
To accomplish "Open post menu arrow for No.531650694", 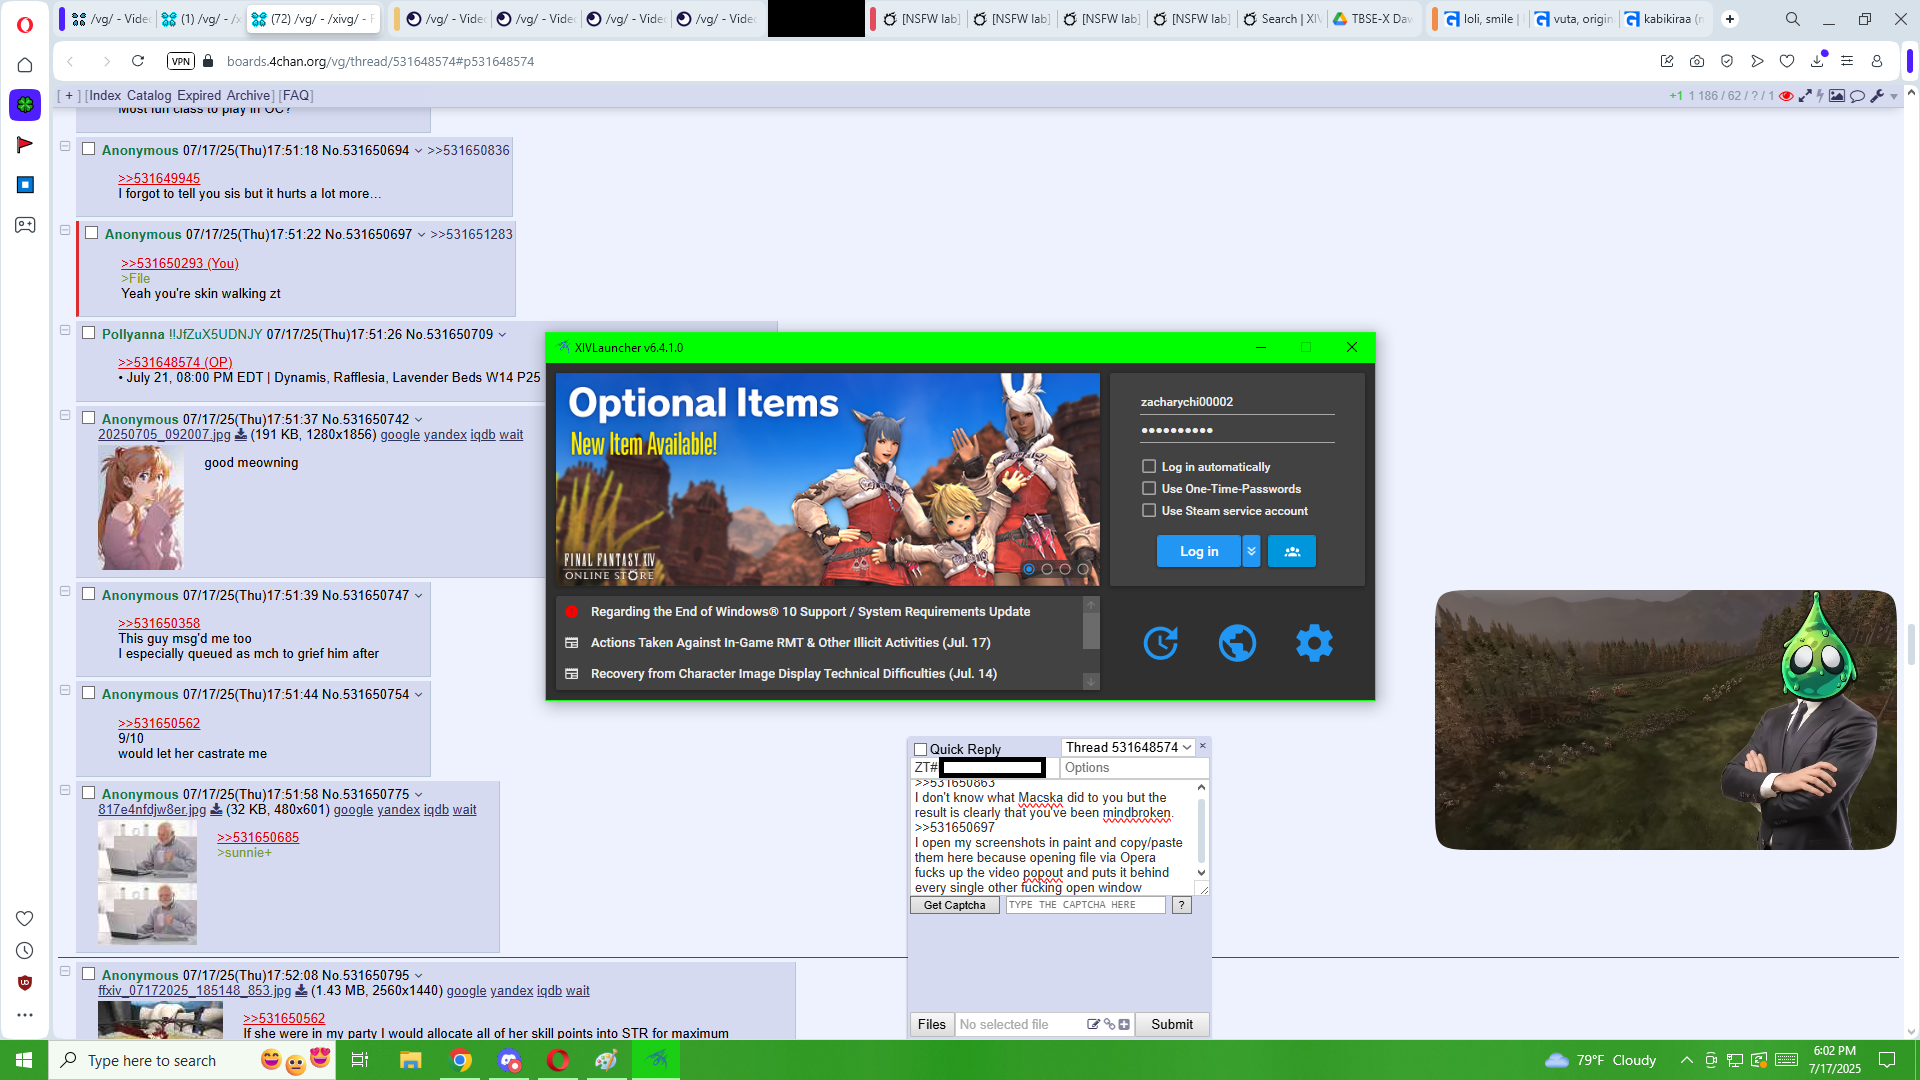I will click(x=418, y=151).
